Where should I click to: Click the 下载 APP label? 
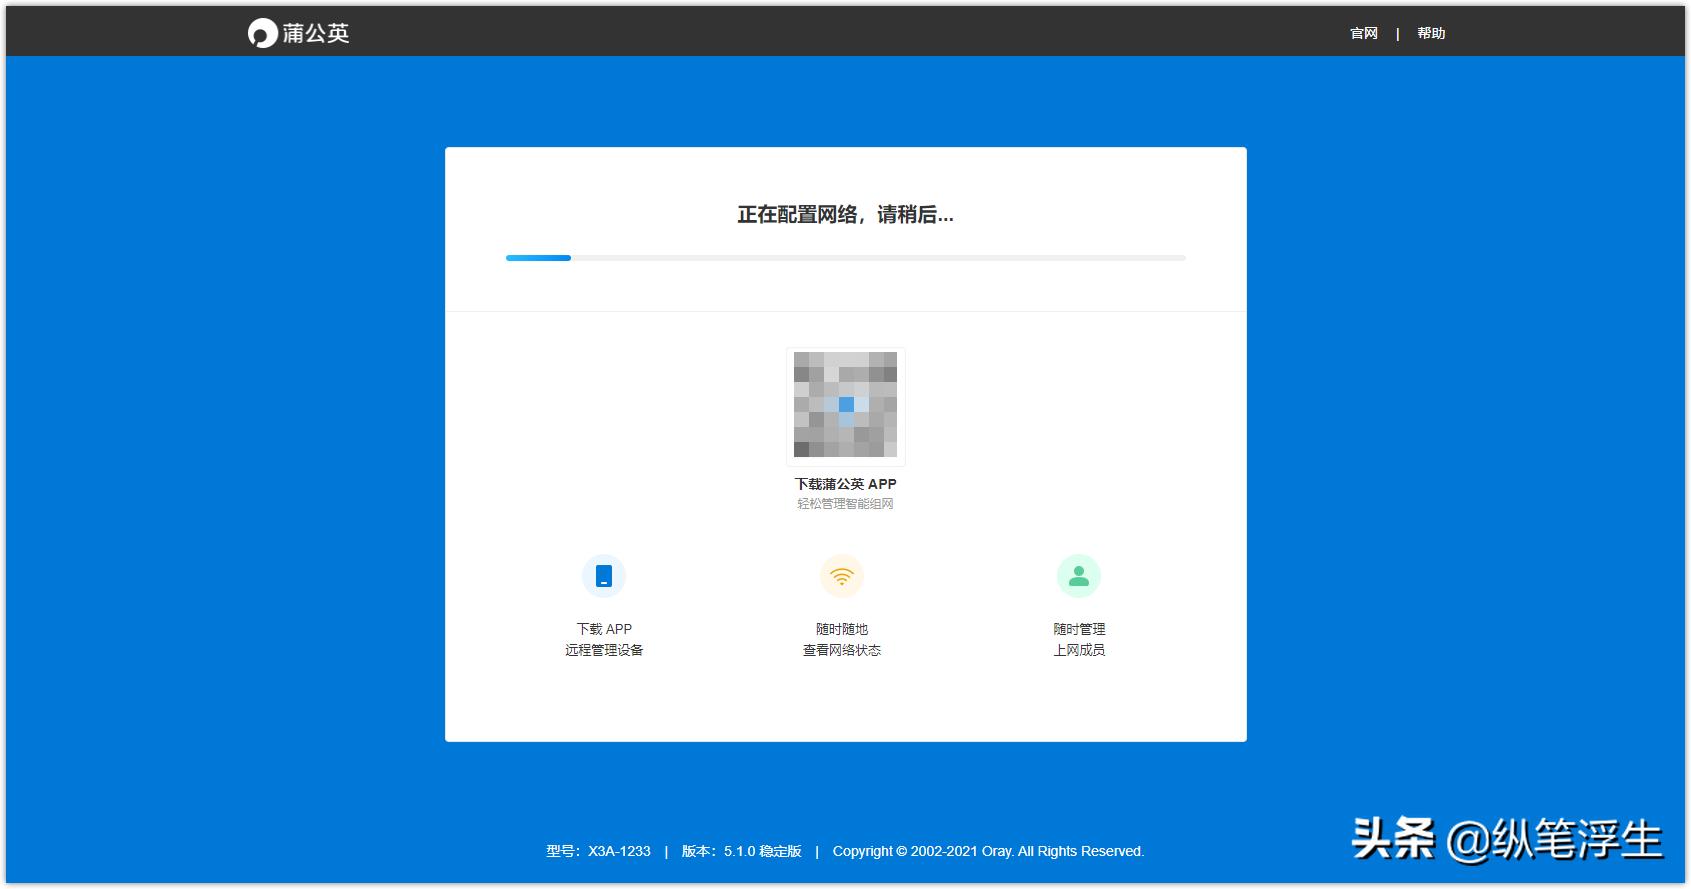tap(604, 629)
